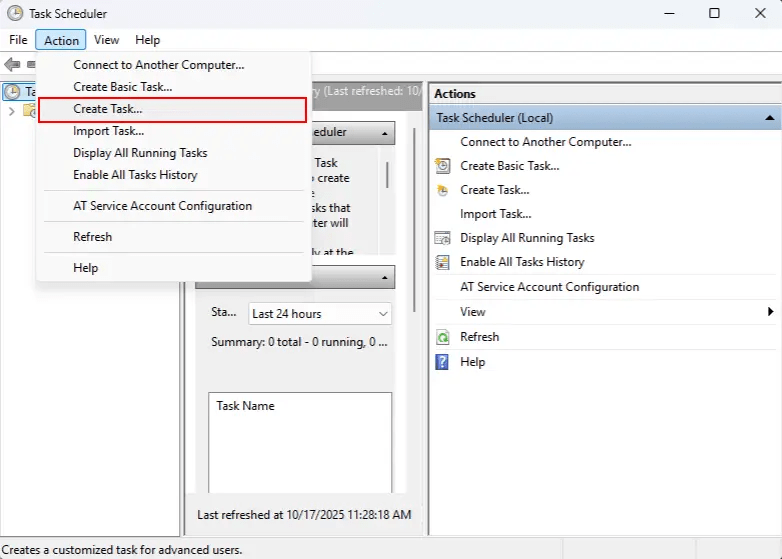Select Create Task... from the Action menu
This screenshot has width=782, height=559.
[x=108, y=109]
